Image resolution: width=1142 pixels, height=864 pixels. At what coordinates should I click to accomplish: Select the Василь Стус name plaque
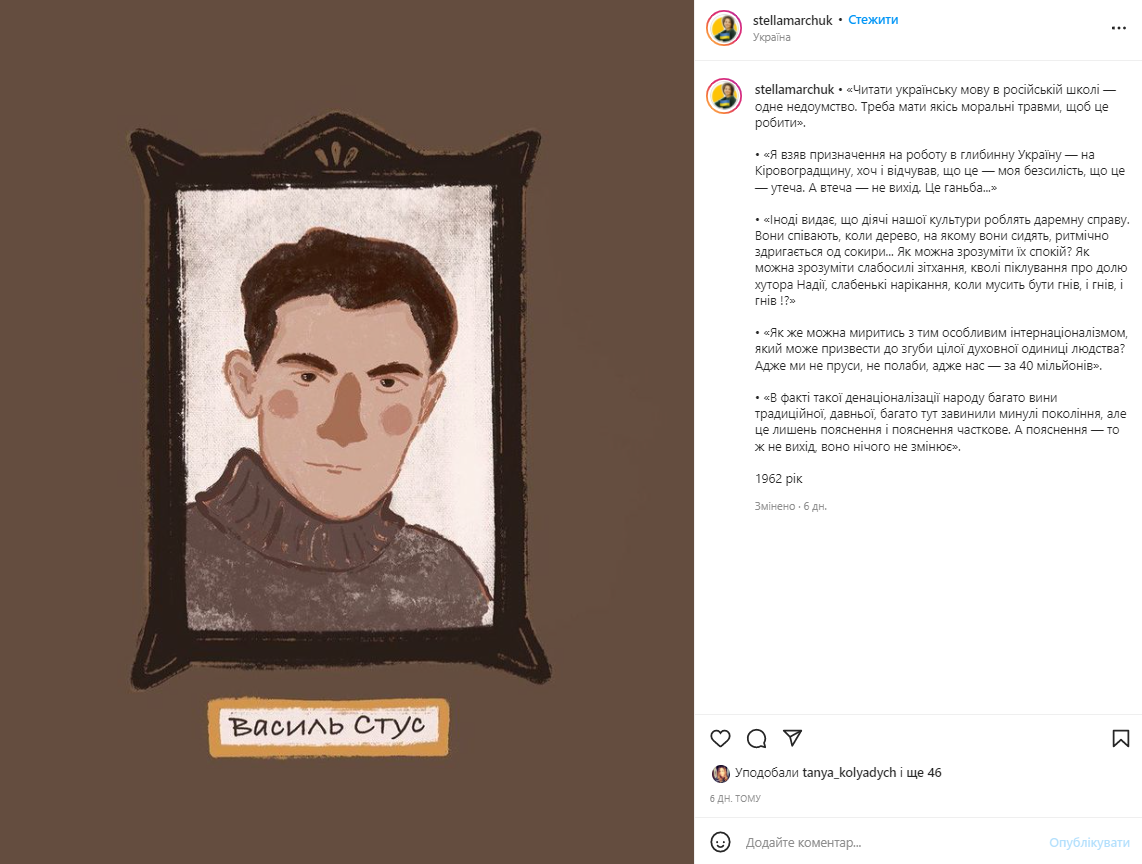pyautogui.click(x=328, y=727)
